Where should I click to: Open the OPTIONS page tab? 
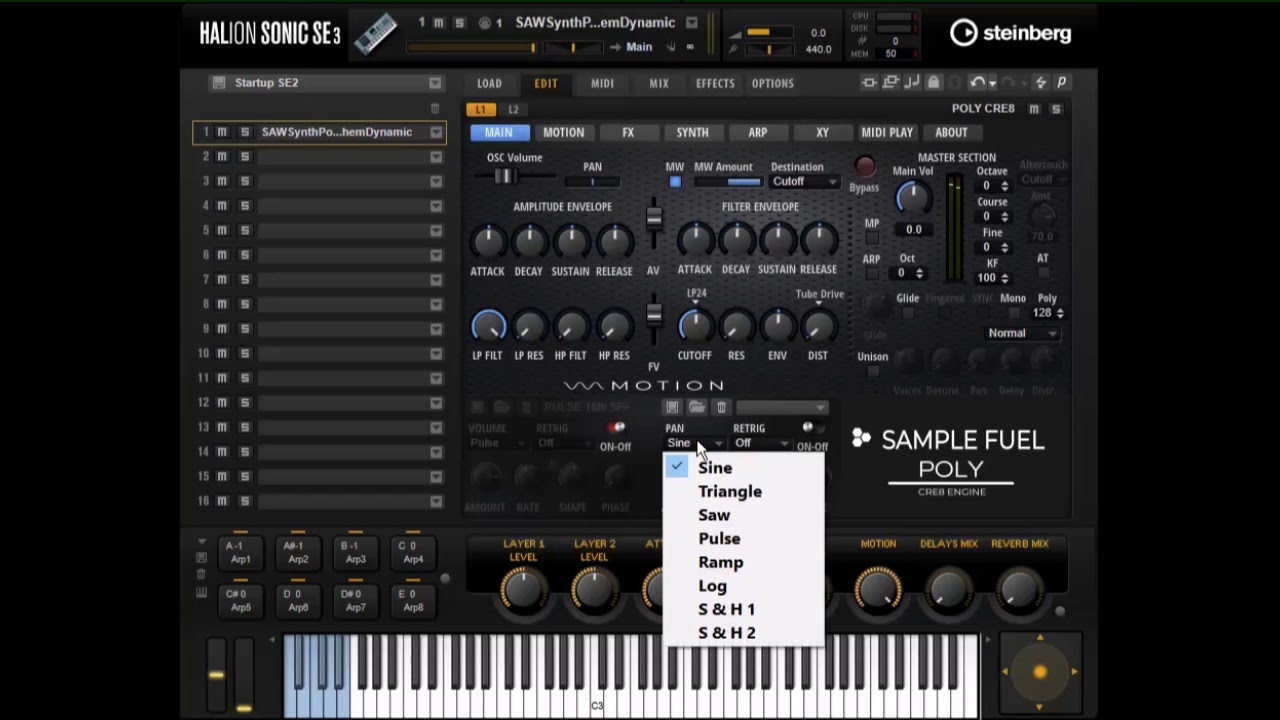tap(773, 83)
